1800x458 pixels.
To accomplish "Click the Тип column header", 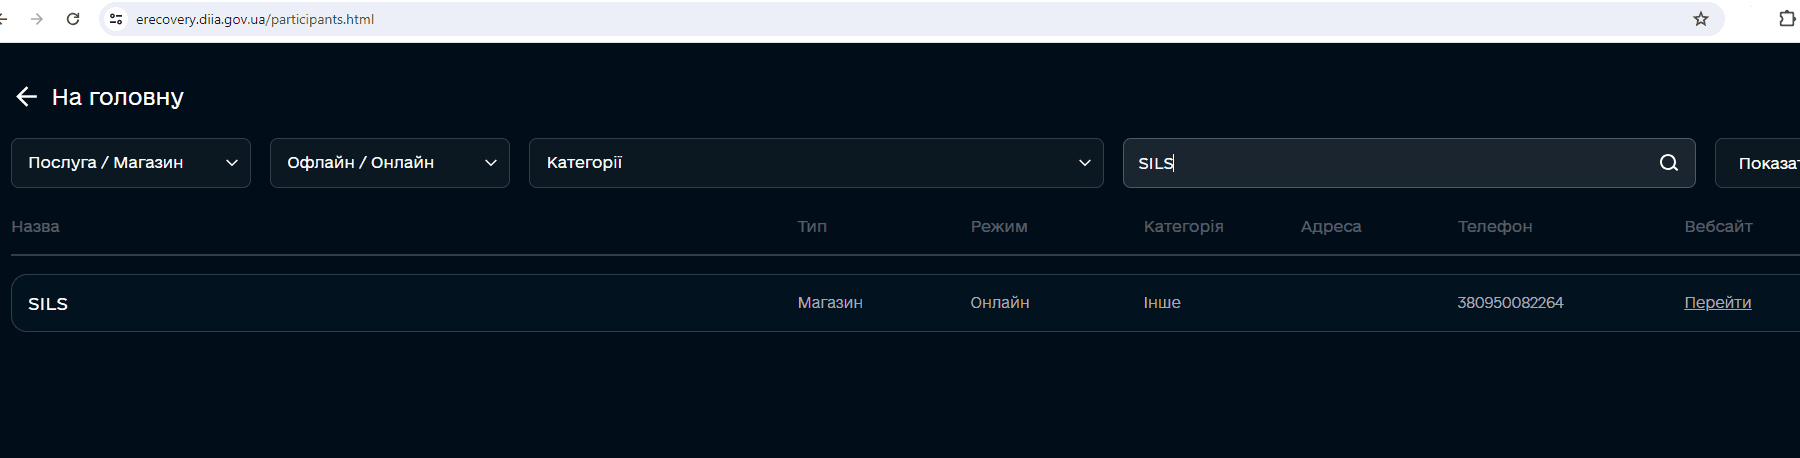I will [x=812, y=227].
